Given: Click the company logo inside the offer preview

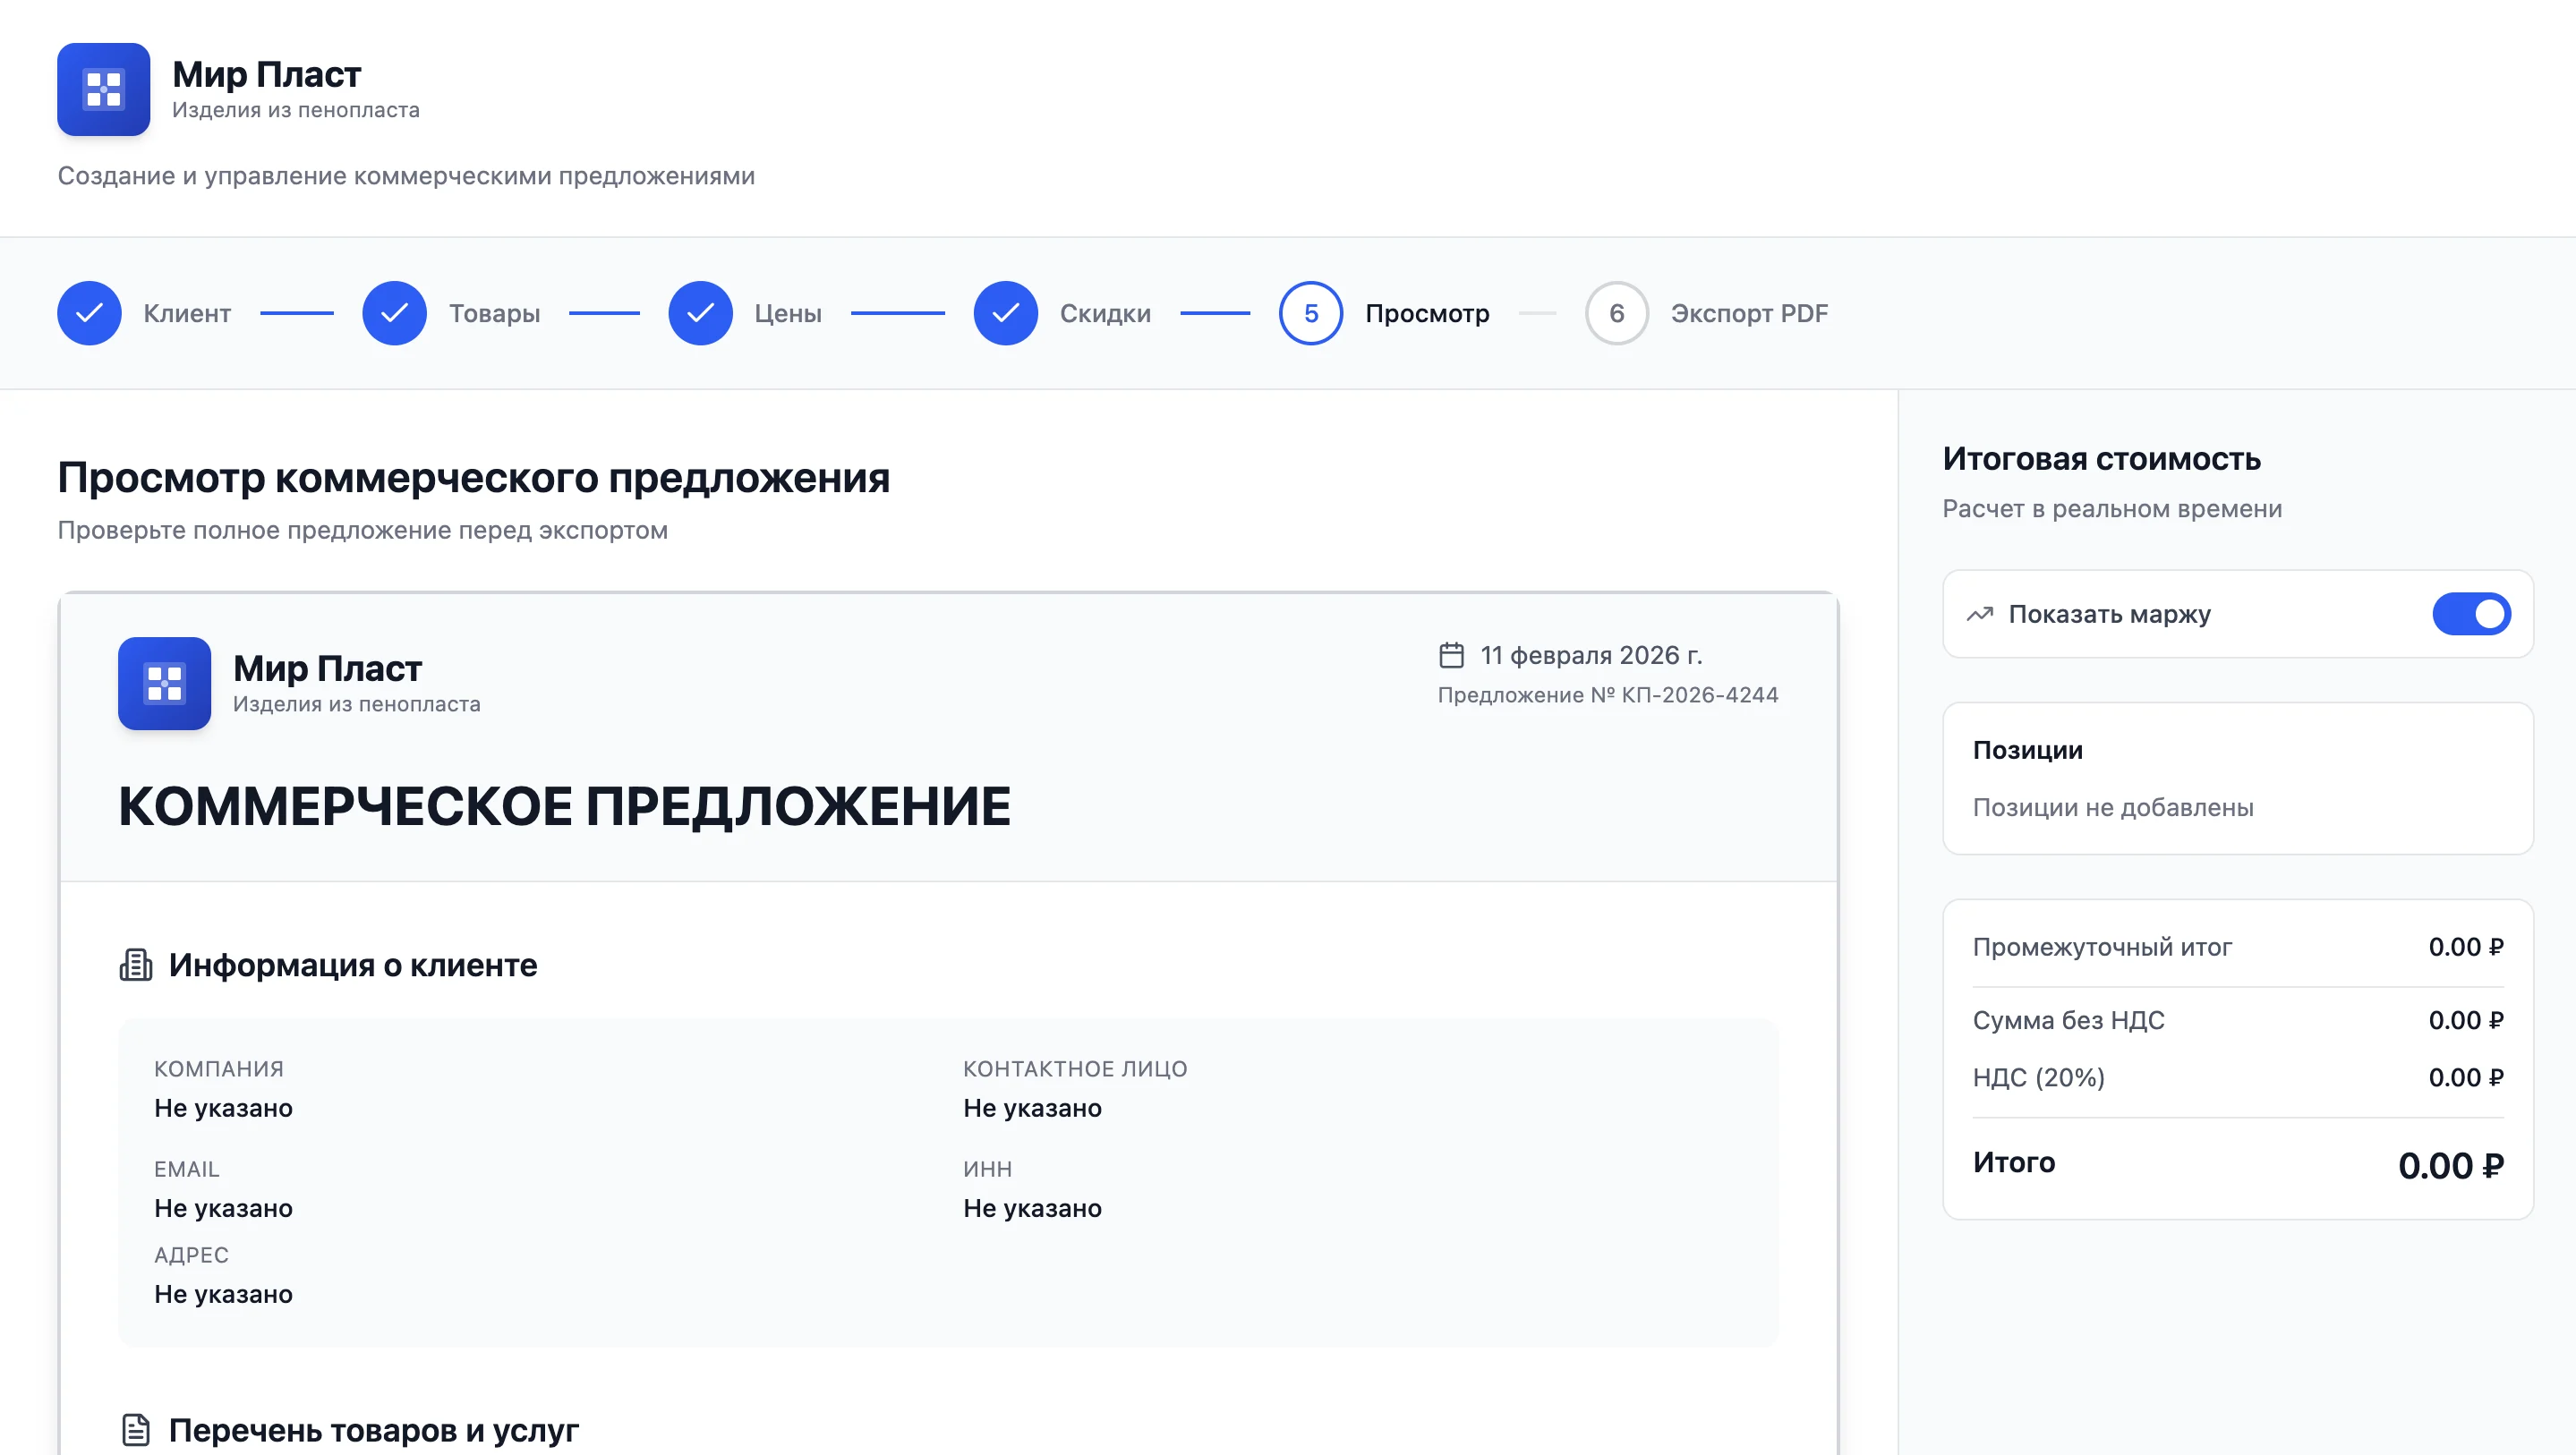Looking at the screenshot, I should (164, 684).
